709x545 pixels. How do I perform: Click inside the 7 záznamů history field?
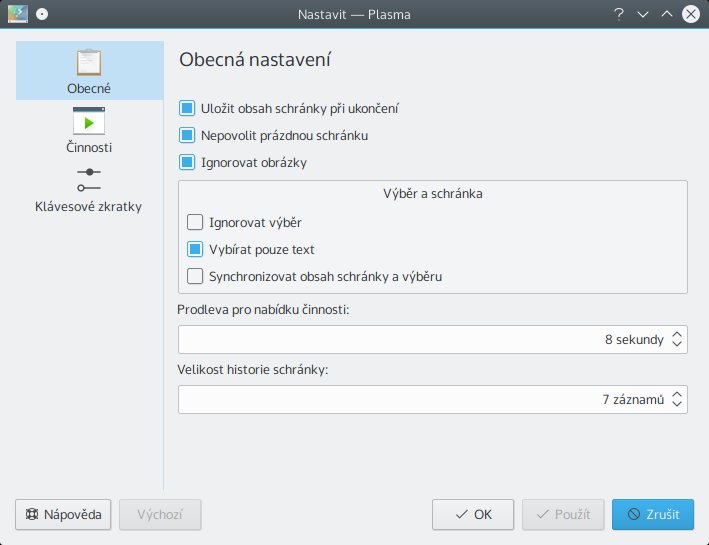click(420, 400)
